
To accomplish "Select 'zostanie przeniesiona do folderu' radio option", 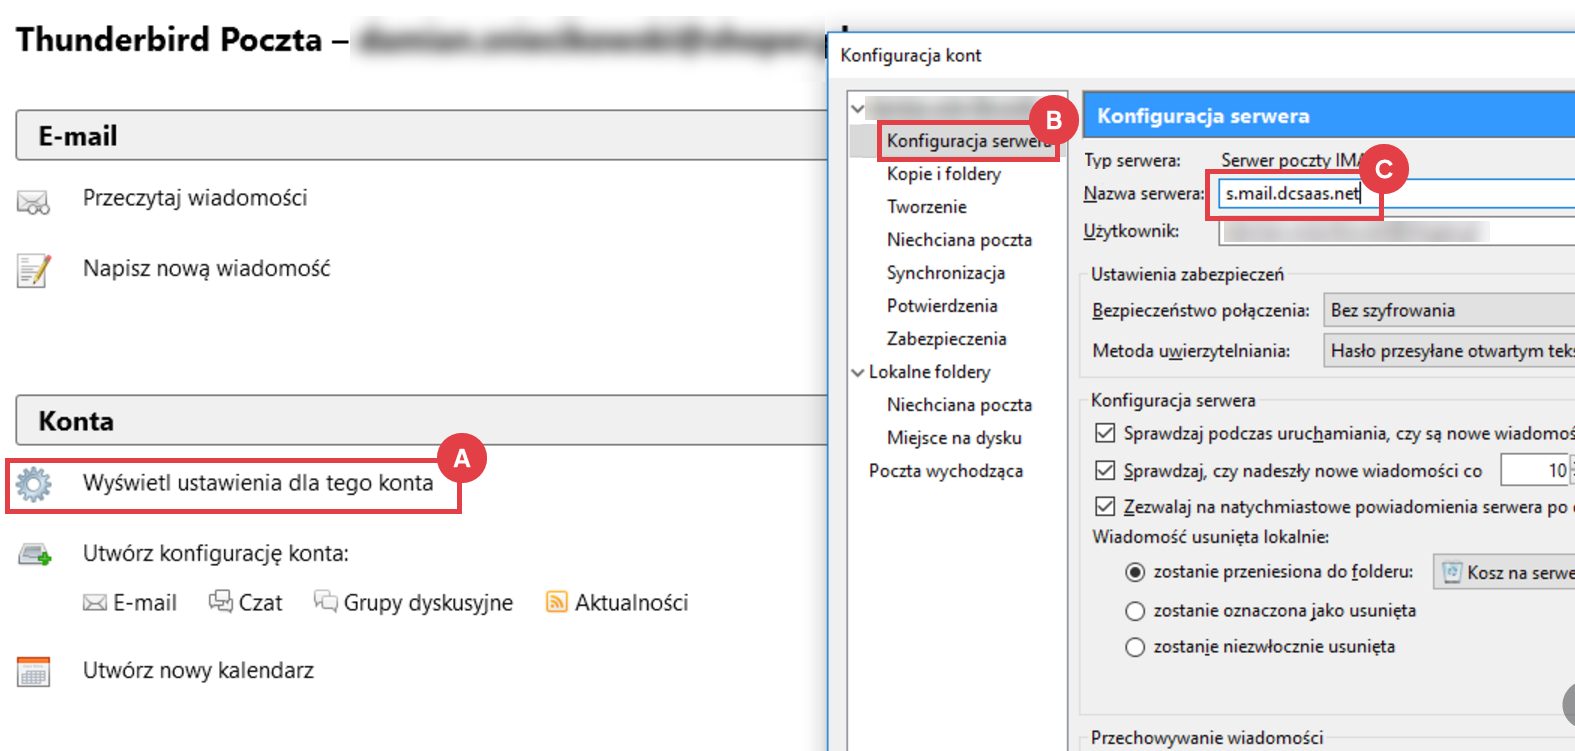I will [1135, 572].
